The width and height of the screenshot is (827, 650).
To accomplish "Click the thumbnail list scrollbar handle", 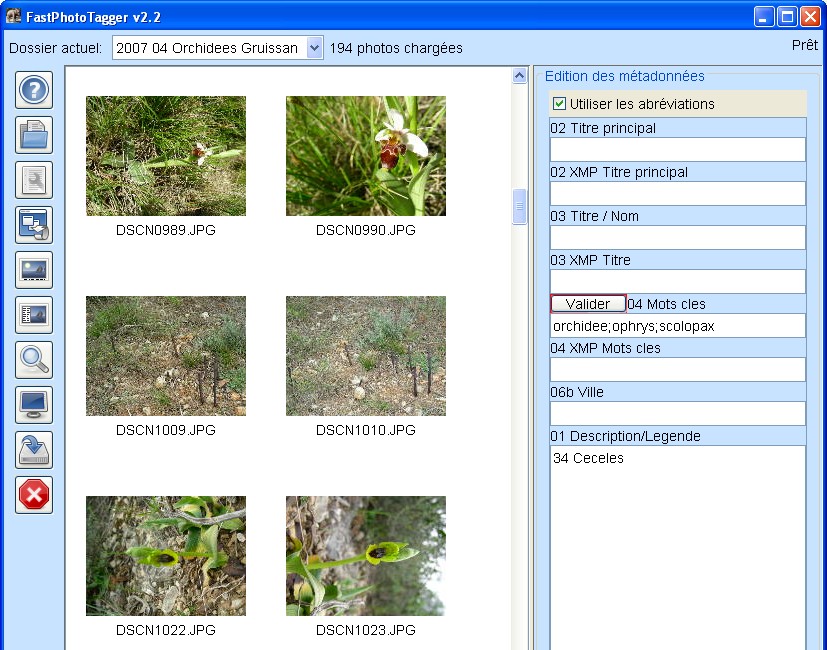I will point(520,206).
